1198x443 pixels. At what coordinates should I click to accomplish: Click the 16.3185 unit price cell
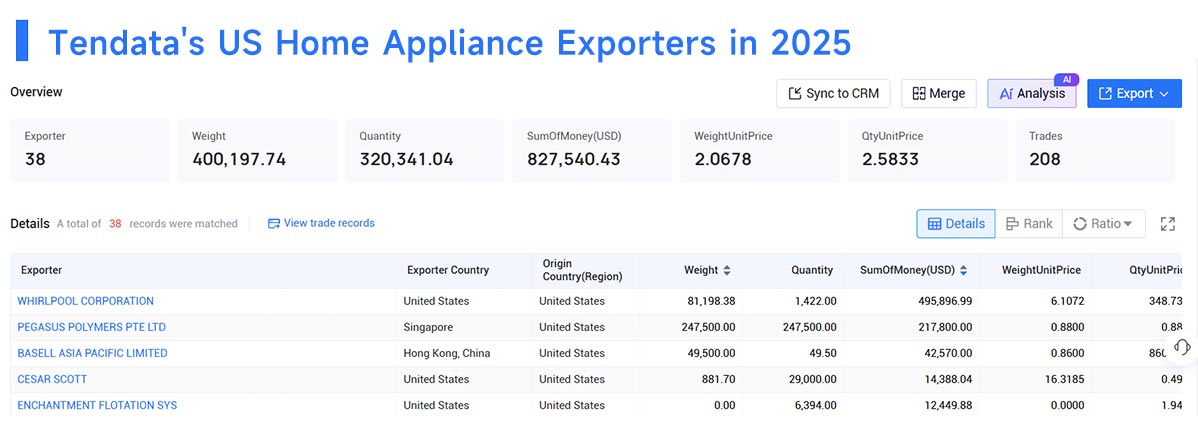(1064, 379)
